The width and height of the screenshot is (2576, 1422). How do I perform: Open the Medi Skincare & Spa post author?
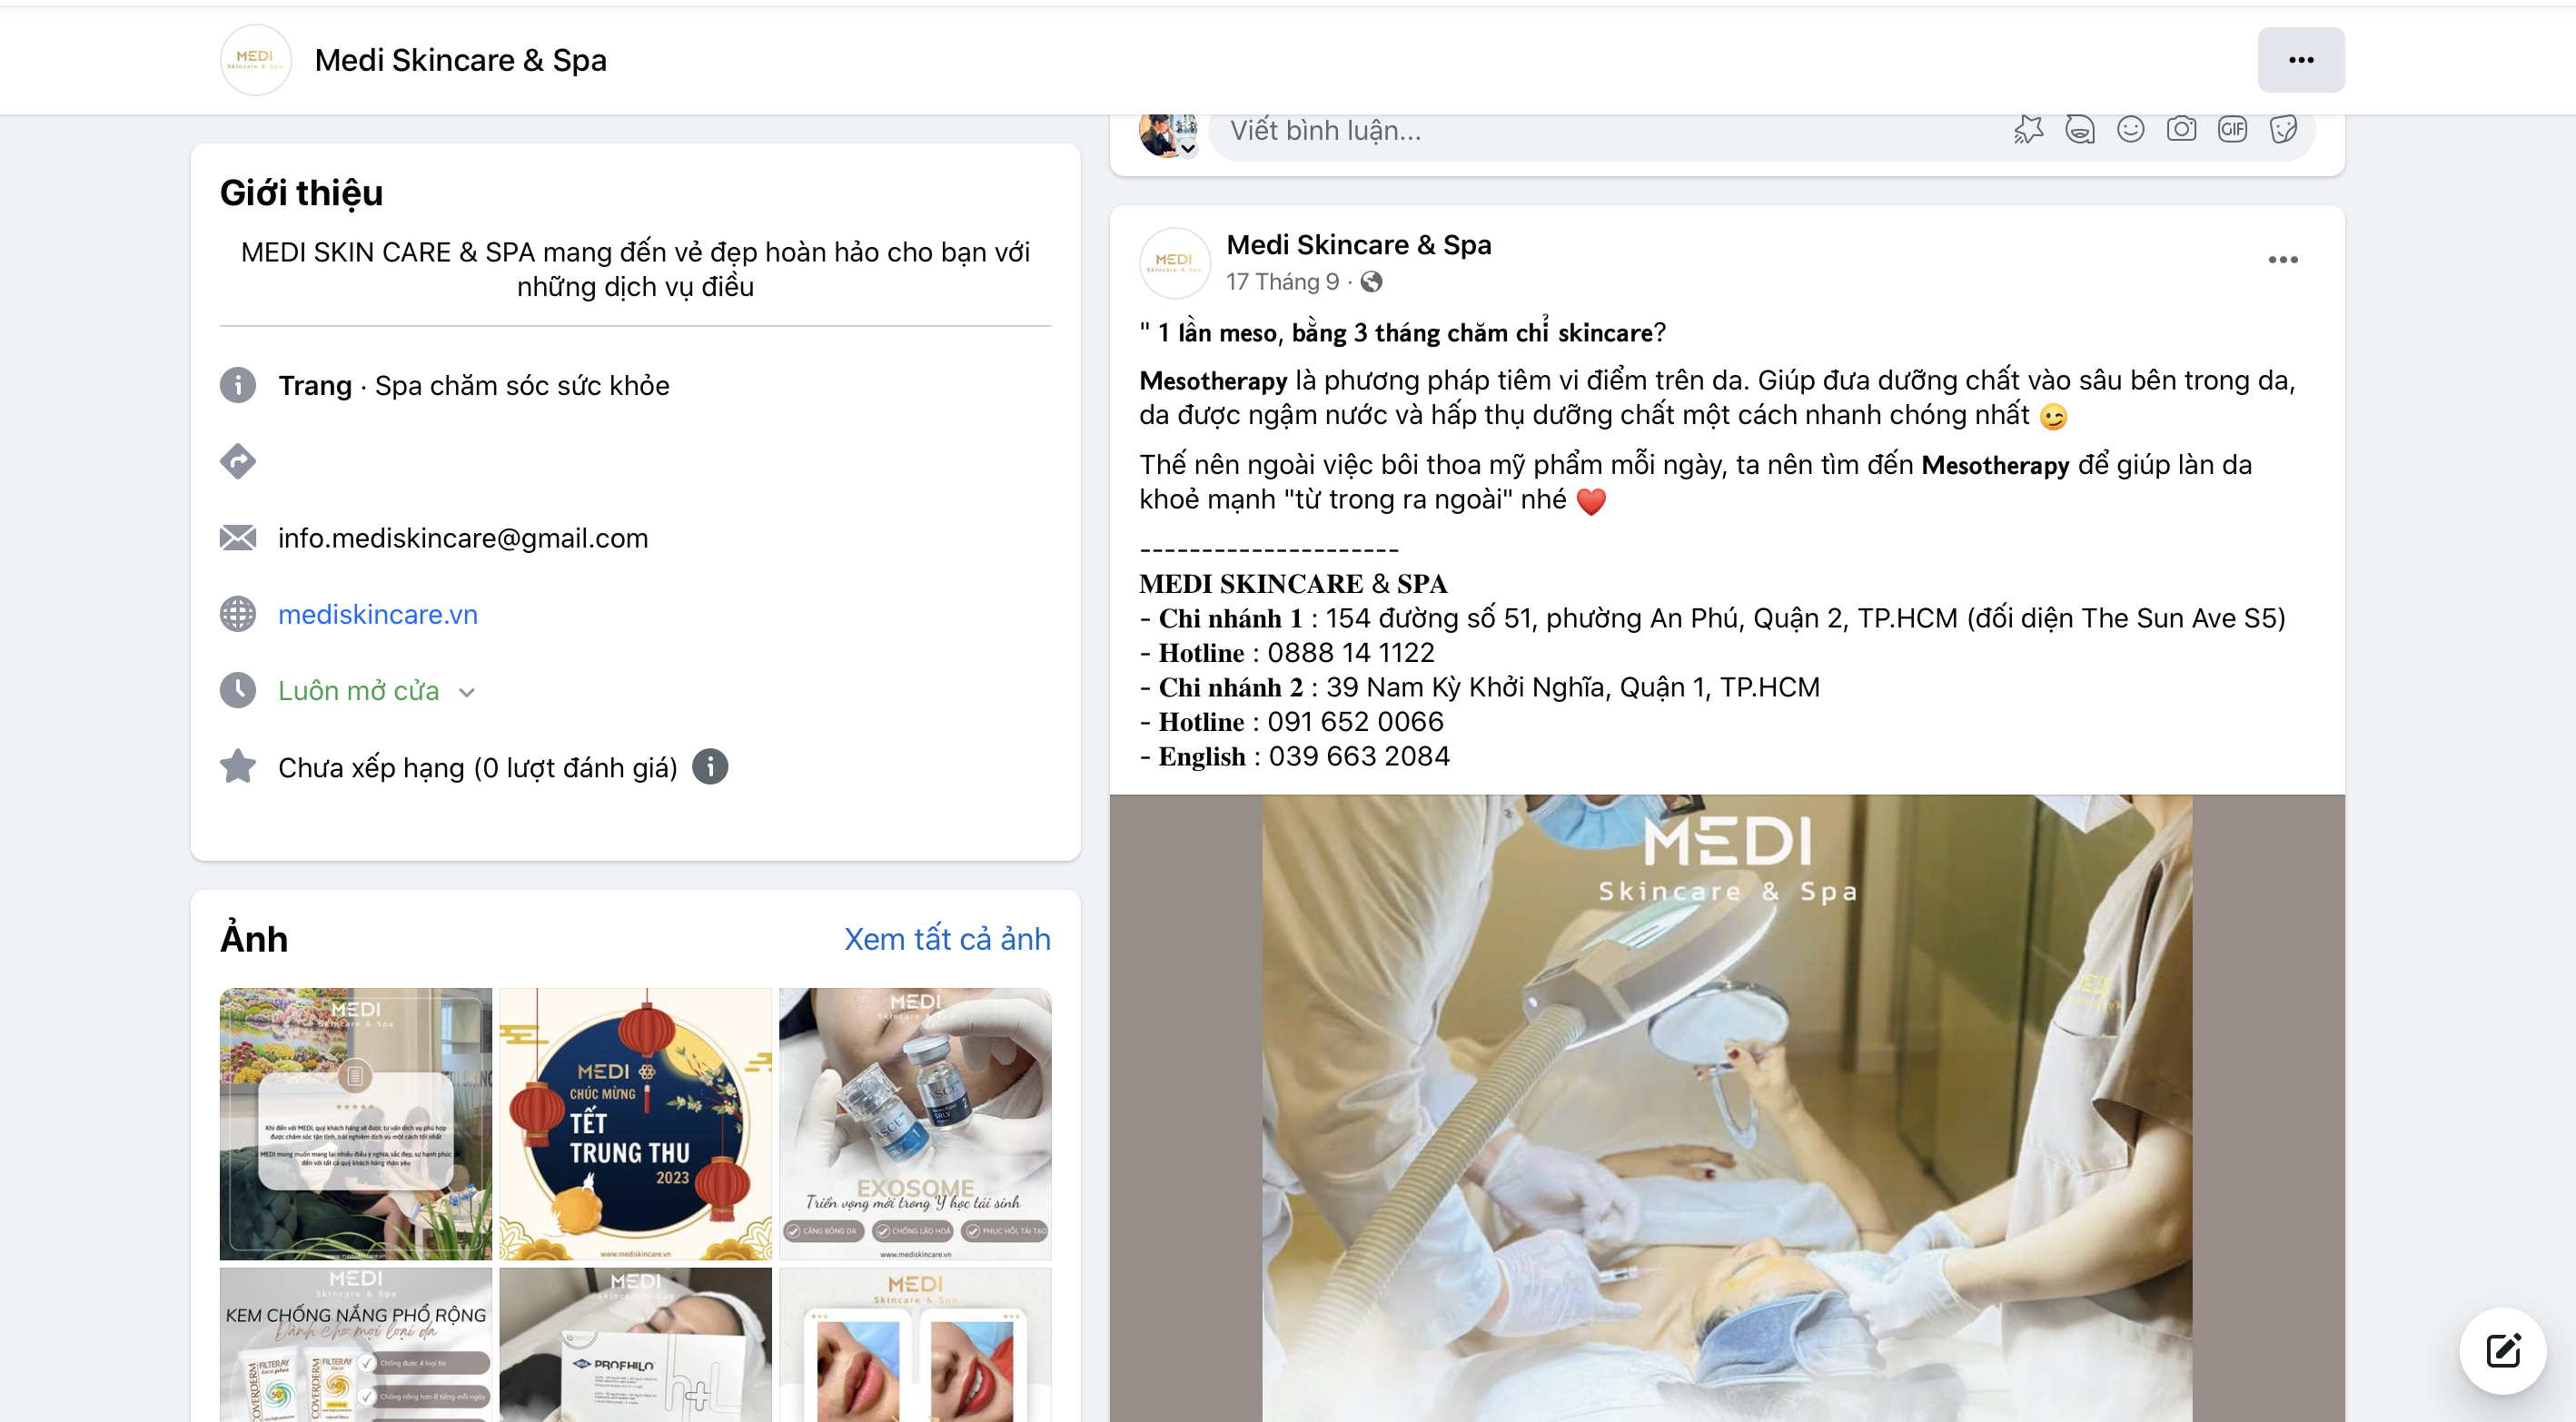point(1358,245)
